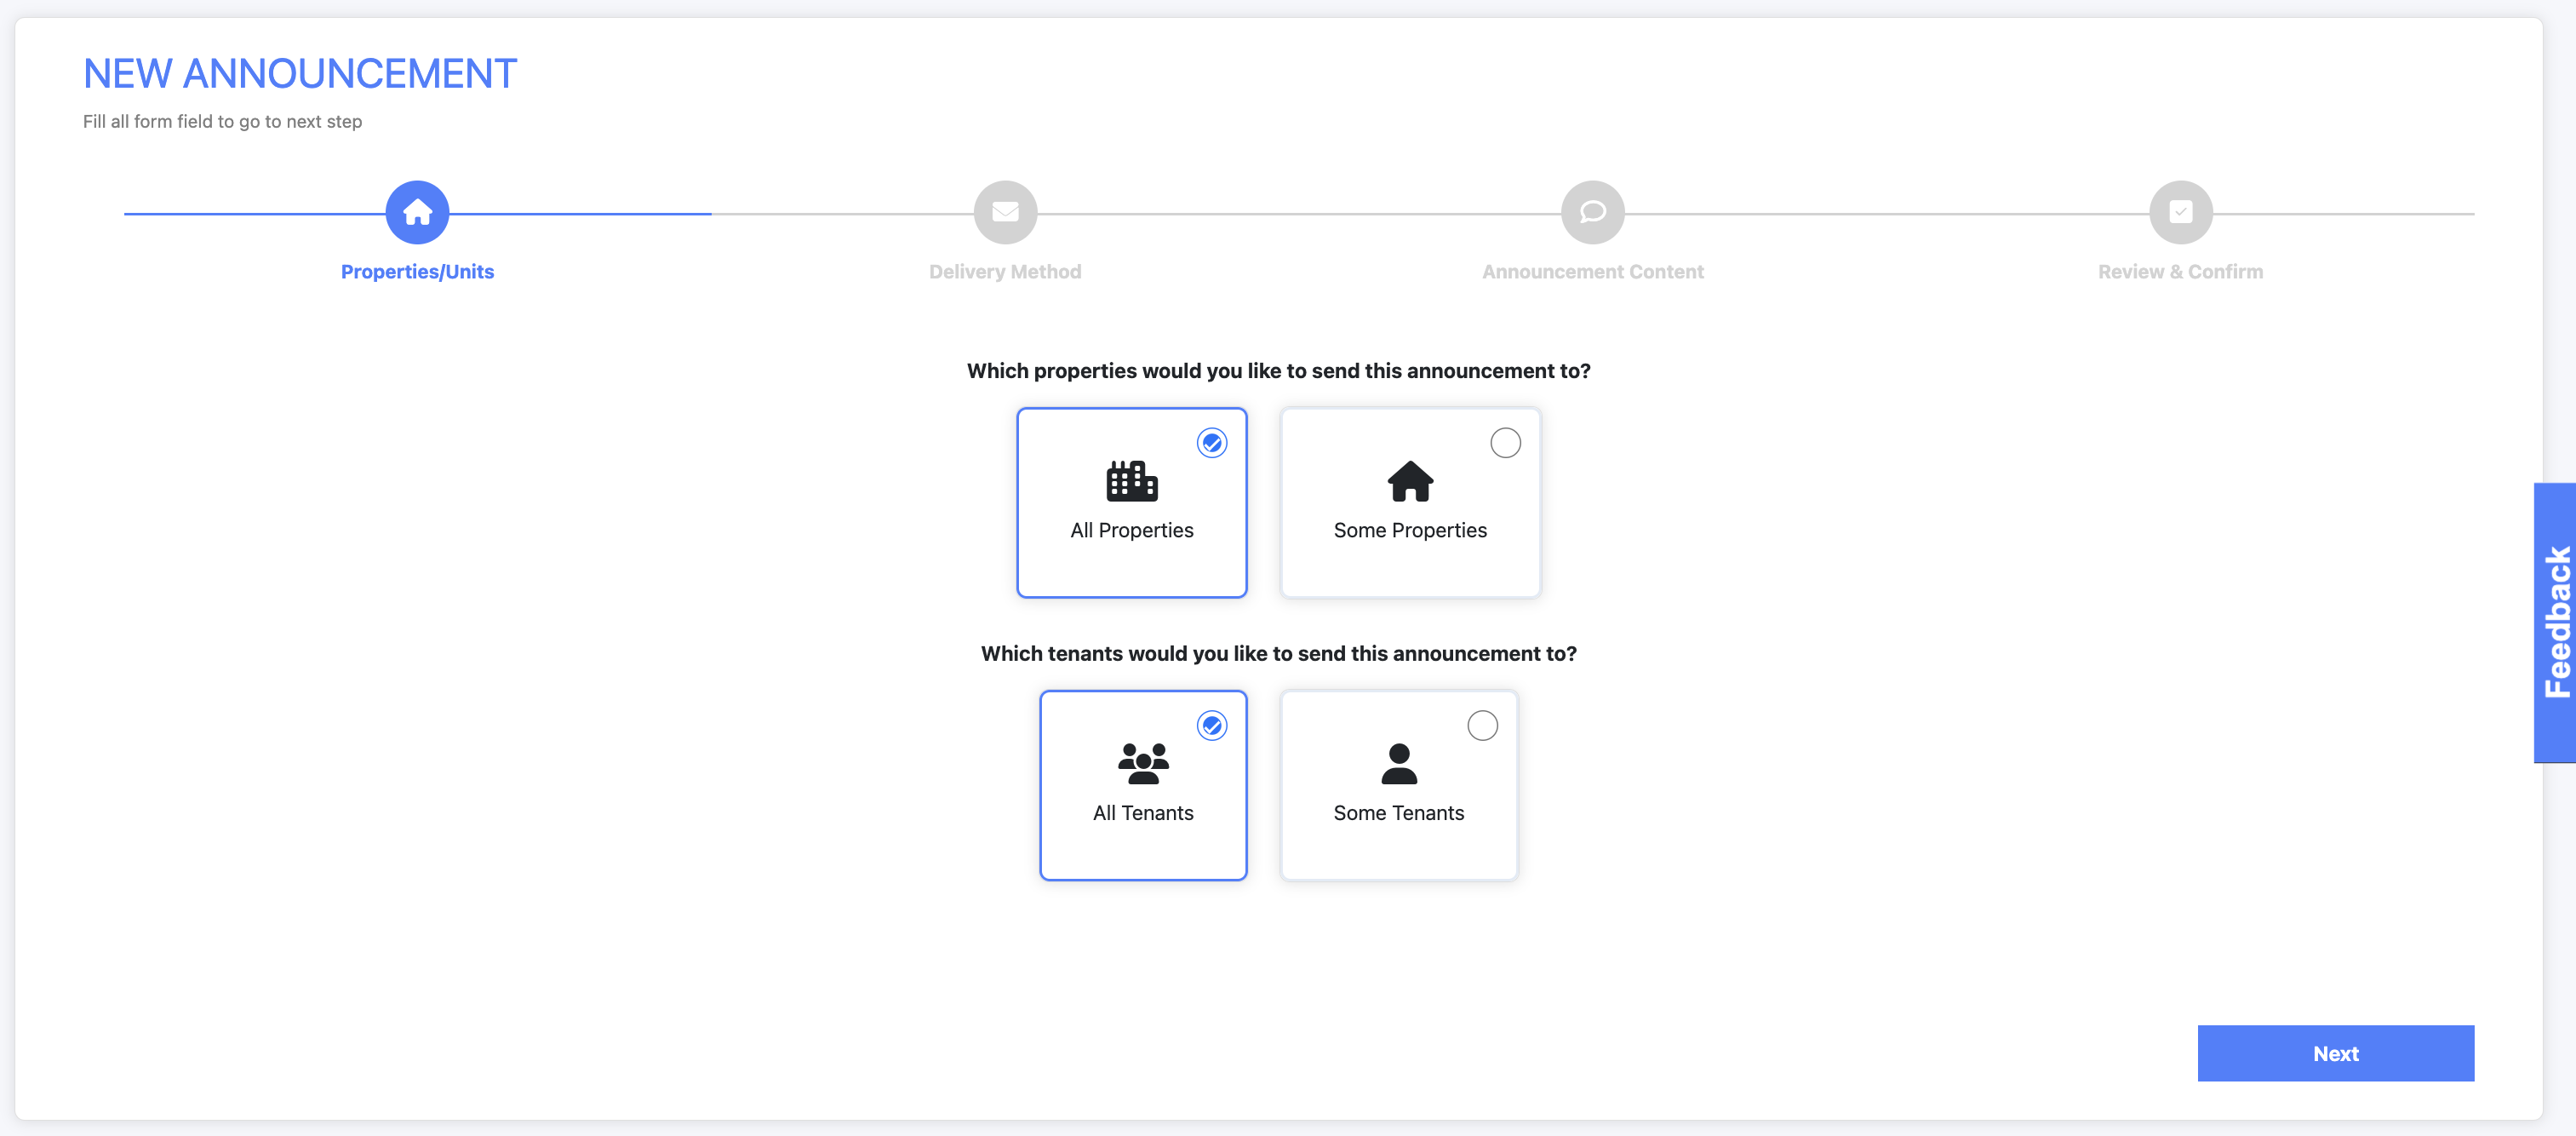Click the Announcement Content chat bubble icon
Viewport: 2576px width, 1136px height.
[x=1592, y=211]
